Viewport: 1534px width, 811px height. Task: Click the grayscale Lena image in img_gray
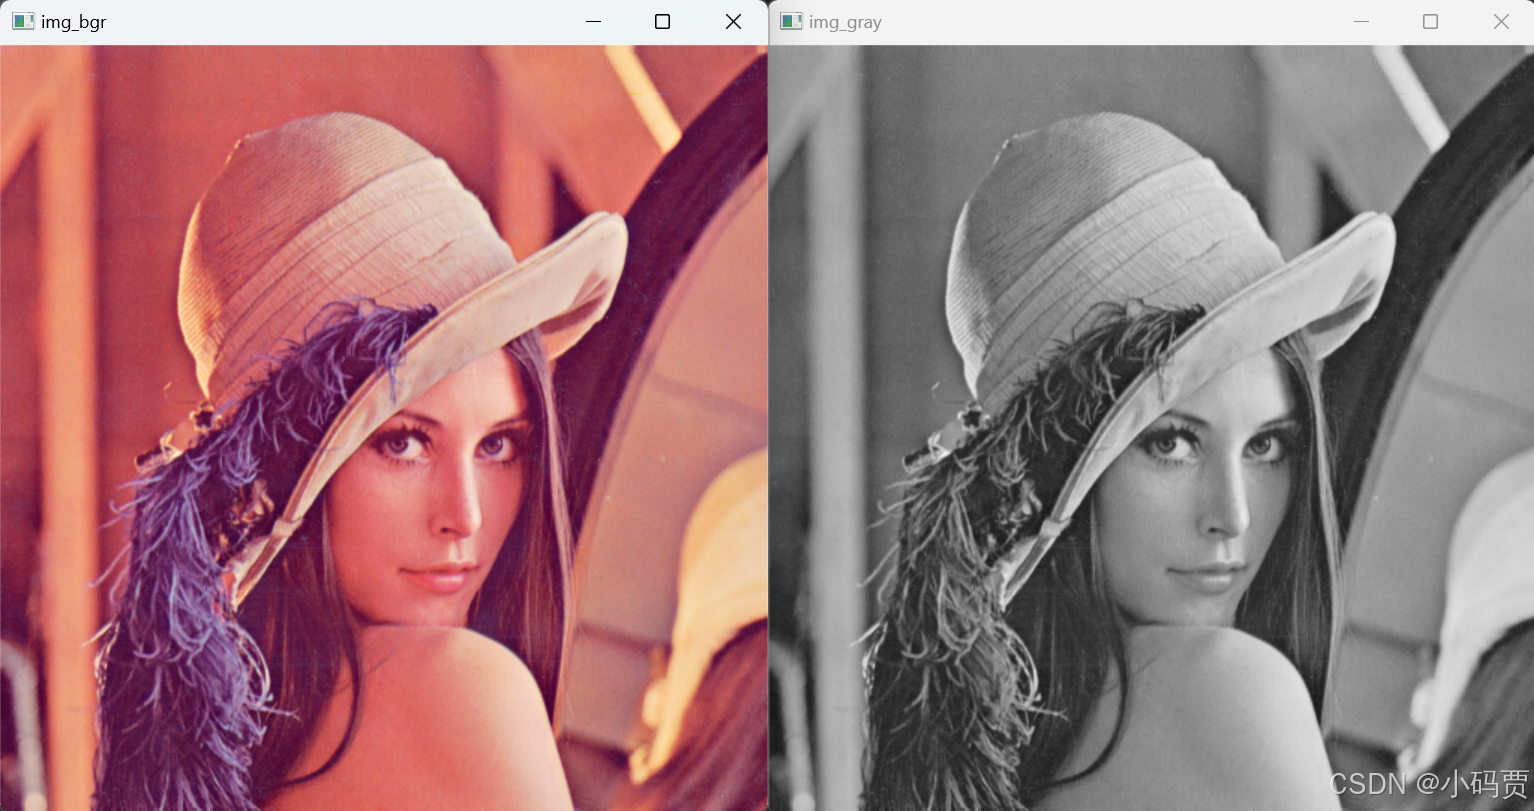tap(1151, 428)
